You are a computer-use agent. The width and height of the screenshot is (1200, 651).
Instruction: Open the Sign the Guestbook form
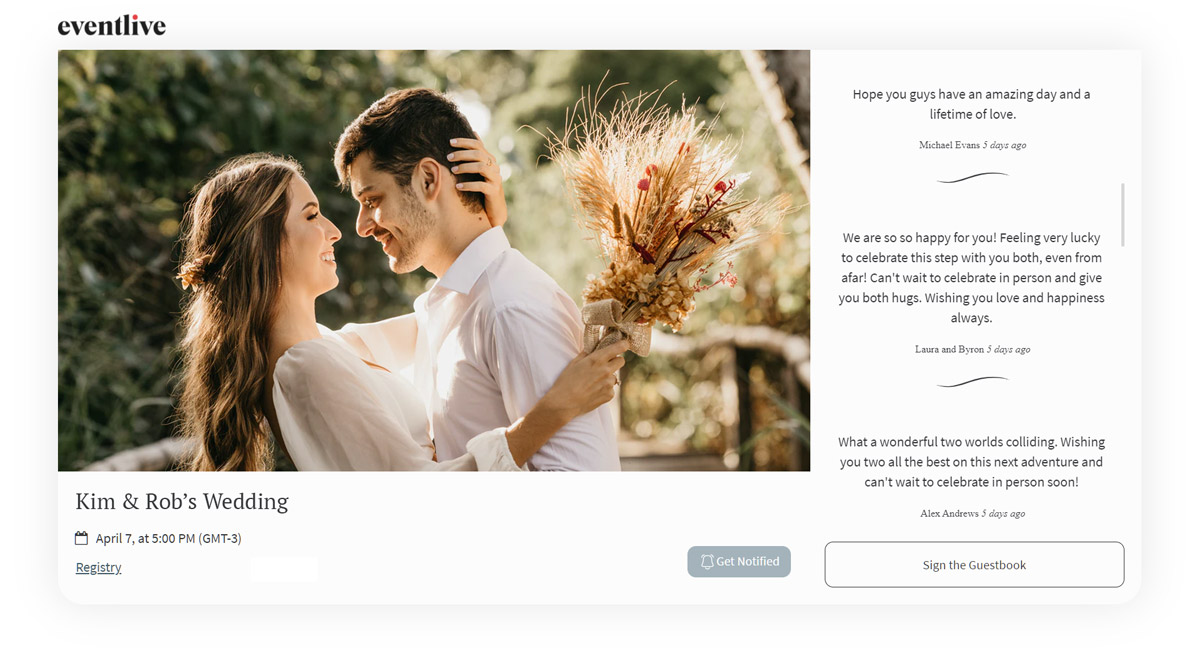tap(974, 565)
